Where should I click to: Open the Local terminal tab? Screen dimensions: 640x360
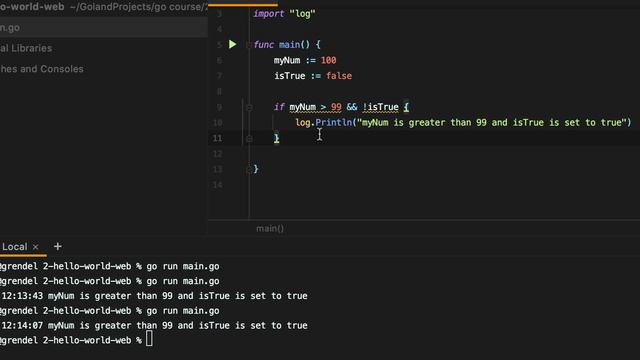[15, 247]
